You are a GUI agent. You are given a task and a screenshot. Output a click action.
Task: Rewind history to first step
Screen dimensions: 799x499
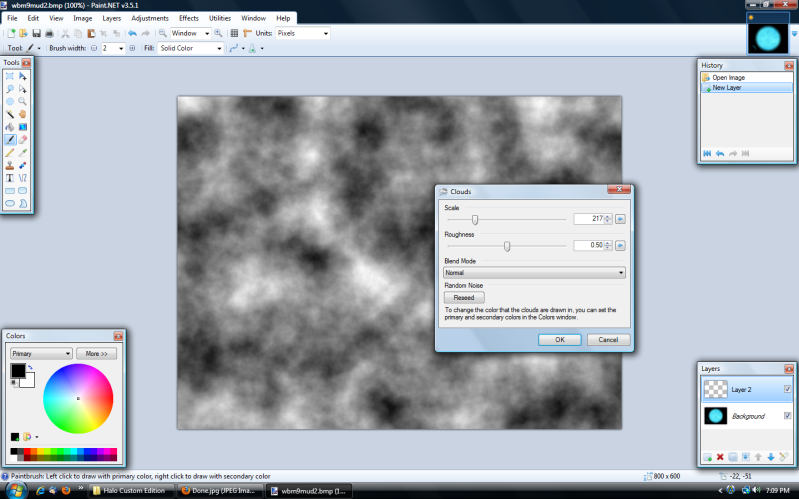(x=707, y=153)
